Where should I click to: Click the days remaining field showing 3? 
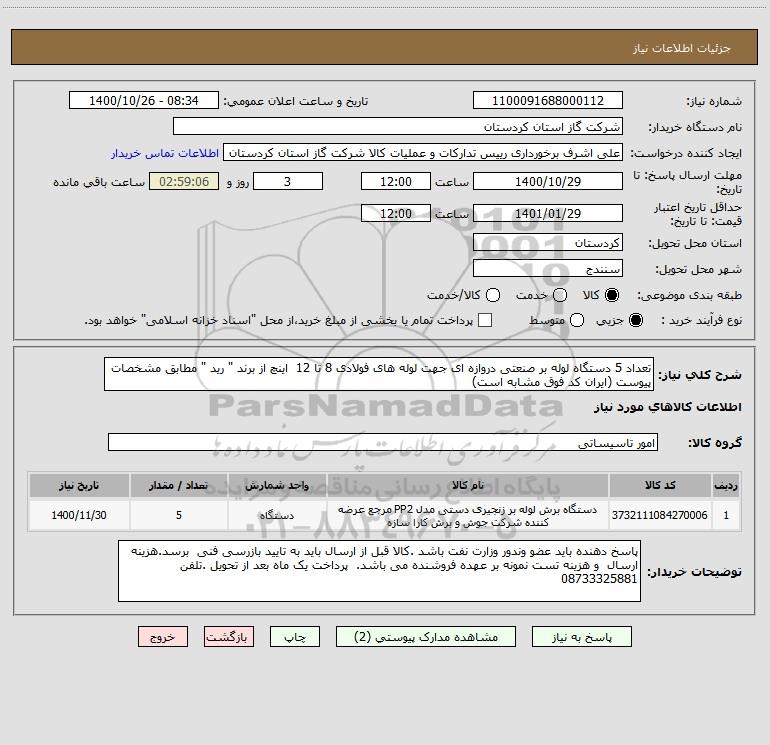click(288, 181)
